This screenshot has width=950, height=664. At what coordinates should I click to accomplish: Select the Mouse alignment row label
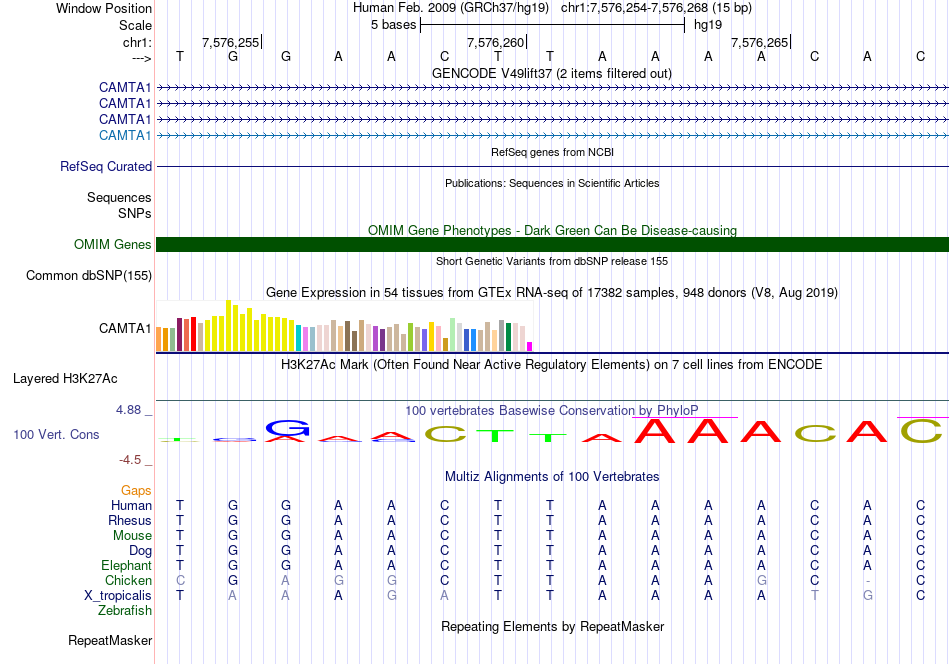132,536
